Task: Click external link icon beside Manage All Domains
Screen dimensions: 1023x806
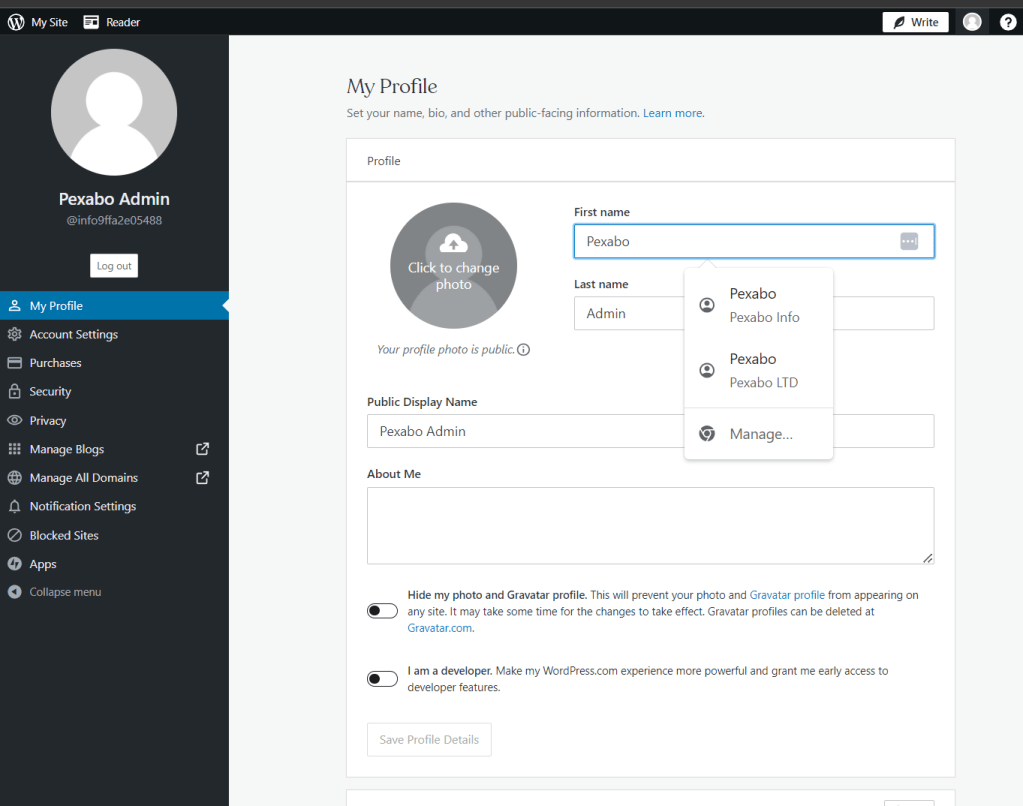Action: point(203,478)
